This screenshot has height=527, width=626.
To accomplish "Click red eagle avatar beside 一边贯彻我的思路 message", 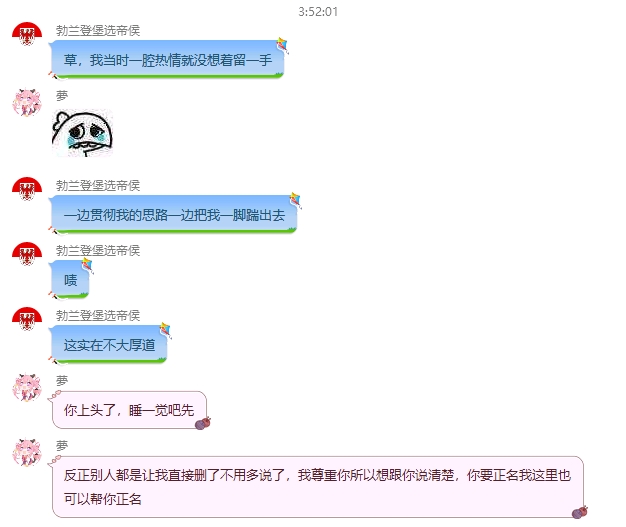I will (x=27, y=189).
